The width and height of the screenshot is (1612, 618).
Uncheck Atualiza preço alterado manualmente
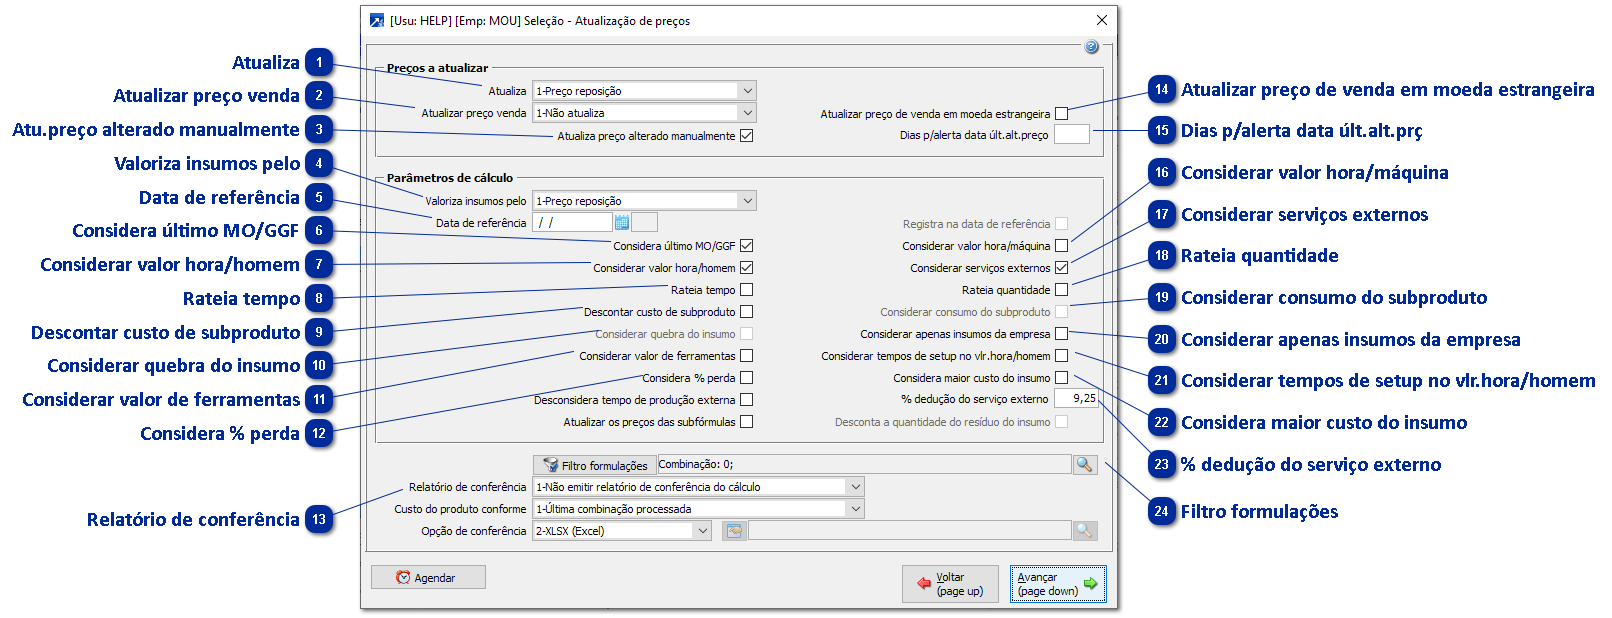[x=746, y=136]
